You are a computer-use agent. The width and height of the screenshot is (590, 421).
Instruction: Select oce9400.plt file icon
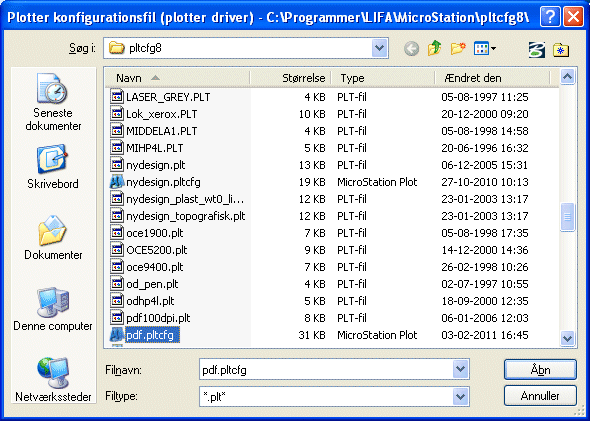click(x=117, y=266)
